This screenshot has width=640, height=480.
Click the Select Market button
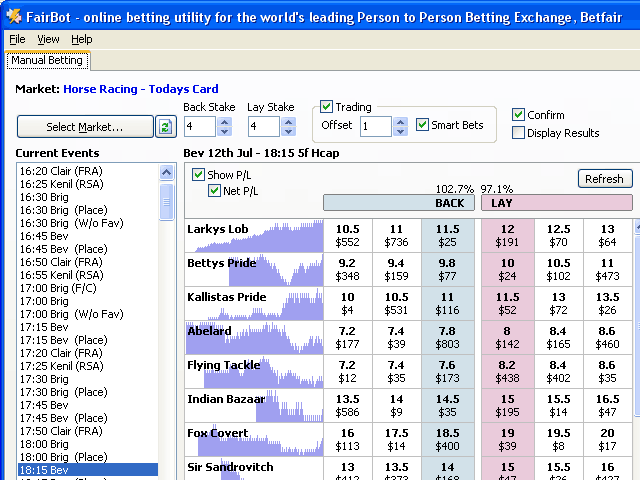[x=85, y=127]
